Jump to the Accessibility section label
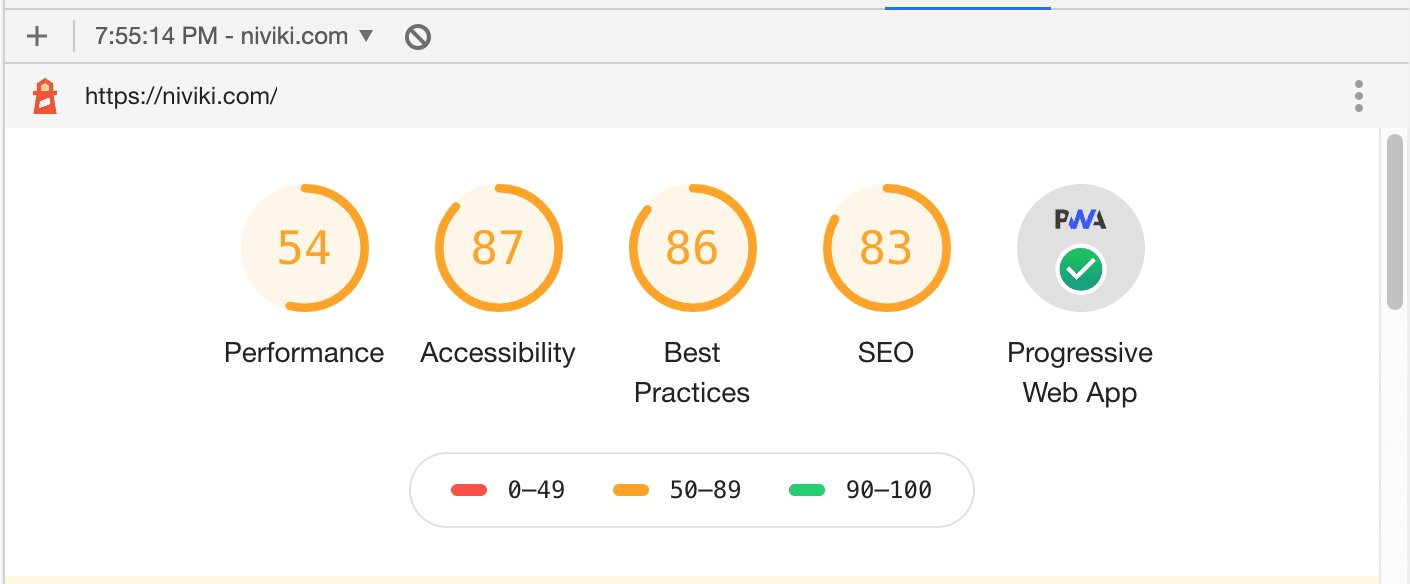Image resolution: width=1410 pixels, height=584 pixels. click(498, 353)
